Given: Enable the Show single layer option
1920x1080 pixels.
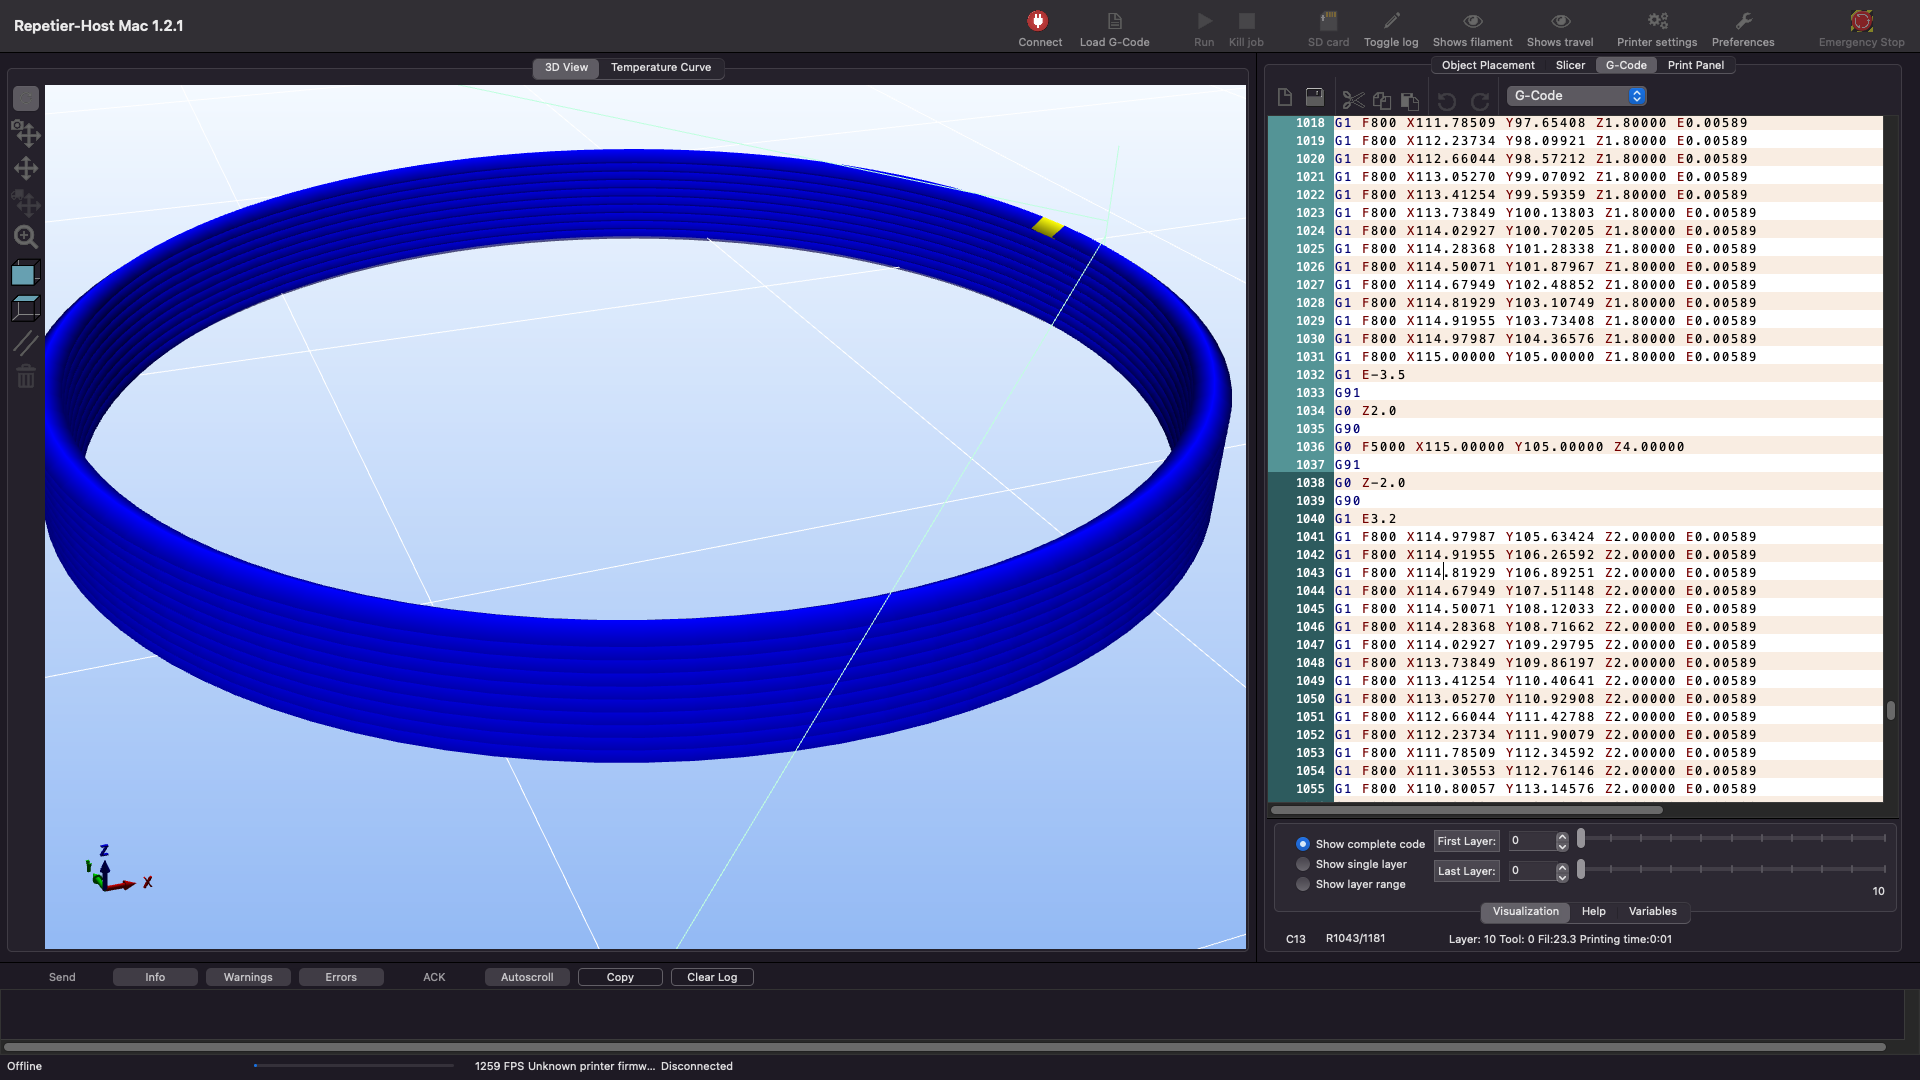Looking at the screenshot, I should click(x=1303, y=863).
